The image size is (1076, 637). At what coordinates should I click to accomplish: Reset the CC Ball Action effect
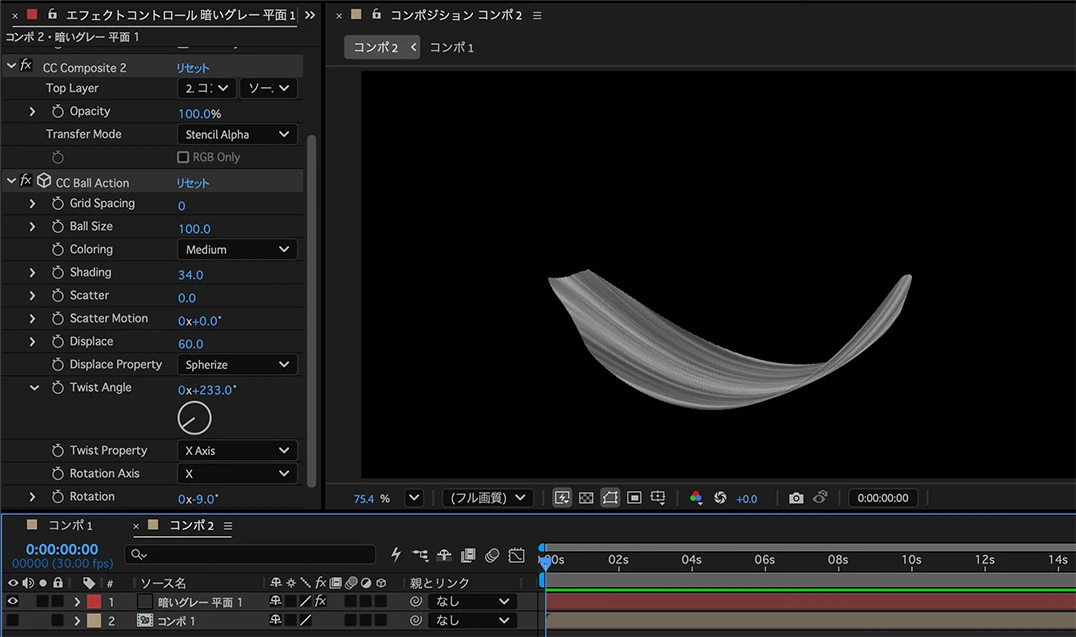click(x=193, y=183)
